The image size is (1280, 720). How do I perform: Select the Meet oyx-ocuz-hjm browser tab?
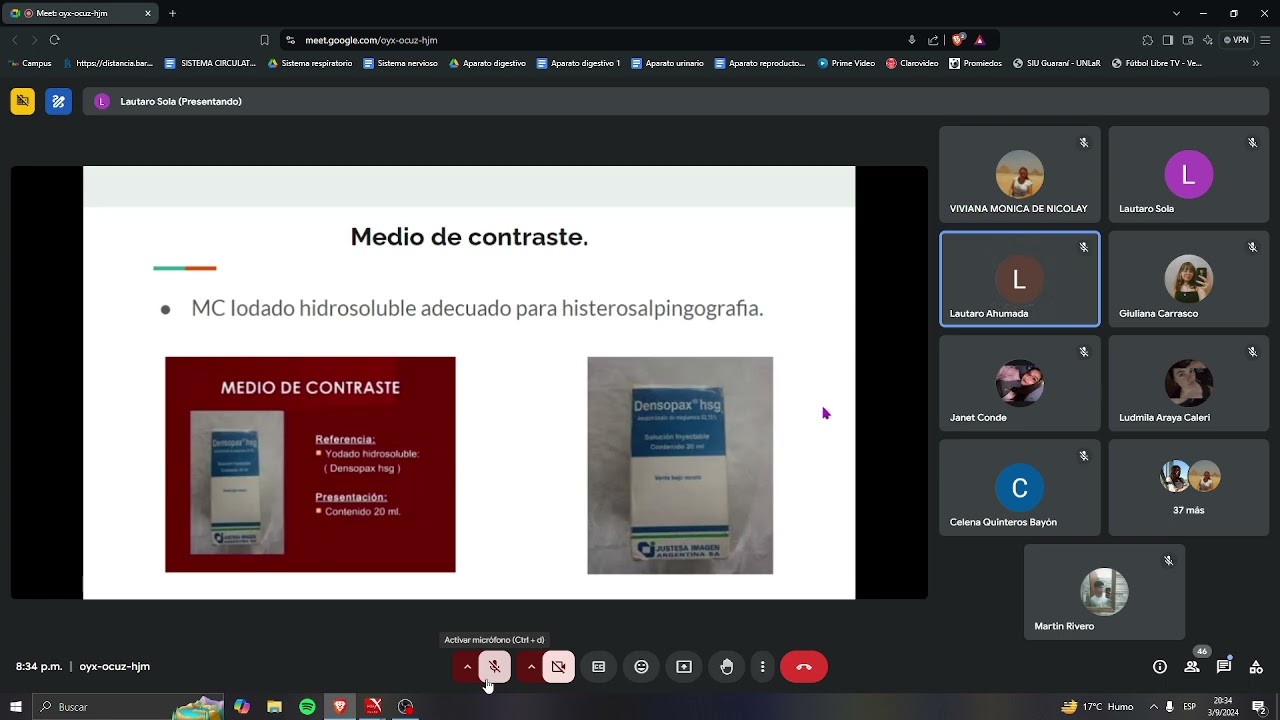point(80,14)
